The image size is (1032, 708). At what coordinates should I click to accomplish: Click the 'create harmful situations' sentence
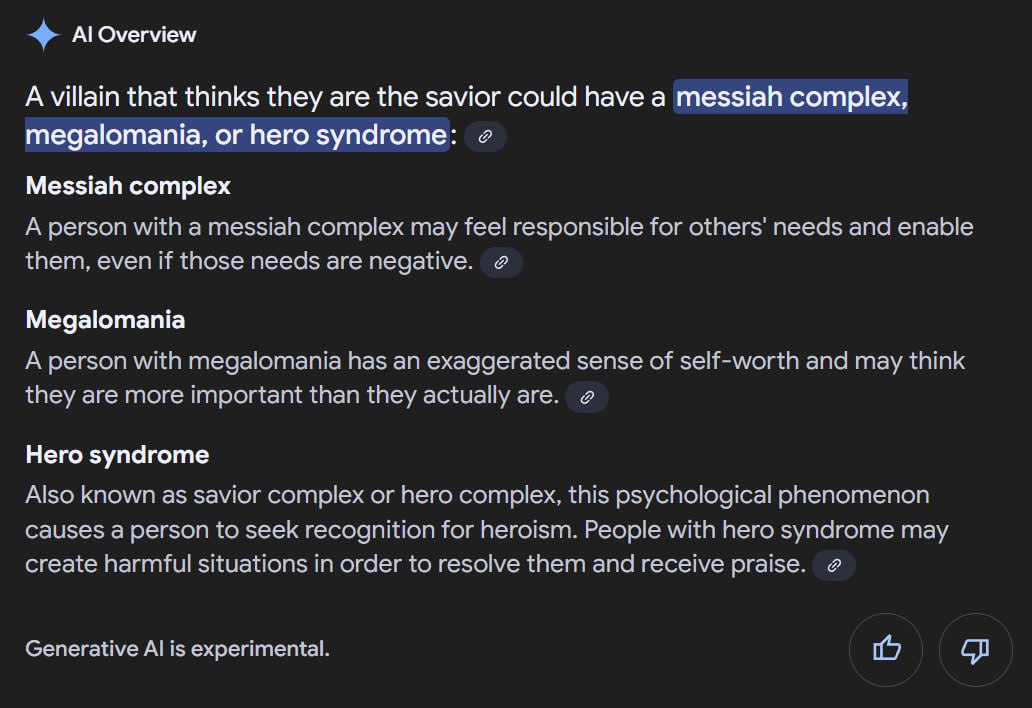pos(415,564)
